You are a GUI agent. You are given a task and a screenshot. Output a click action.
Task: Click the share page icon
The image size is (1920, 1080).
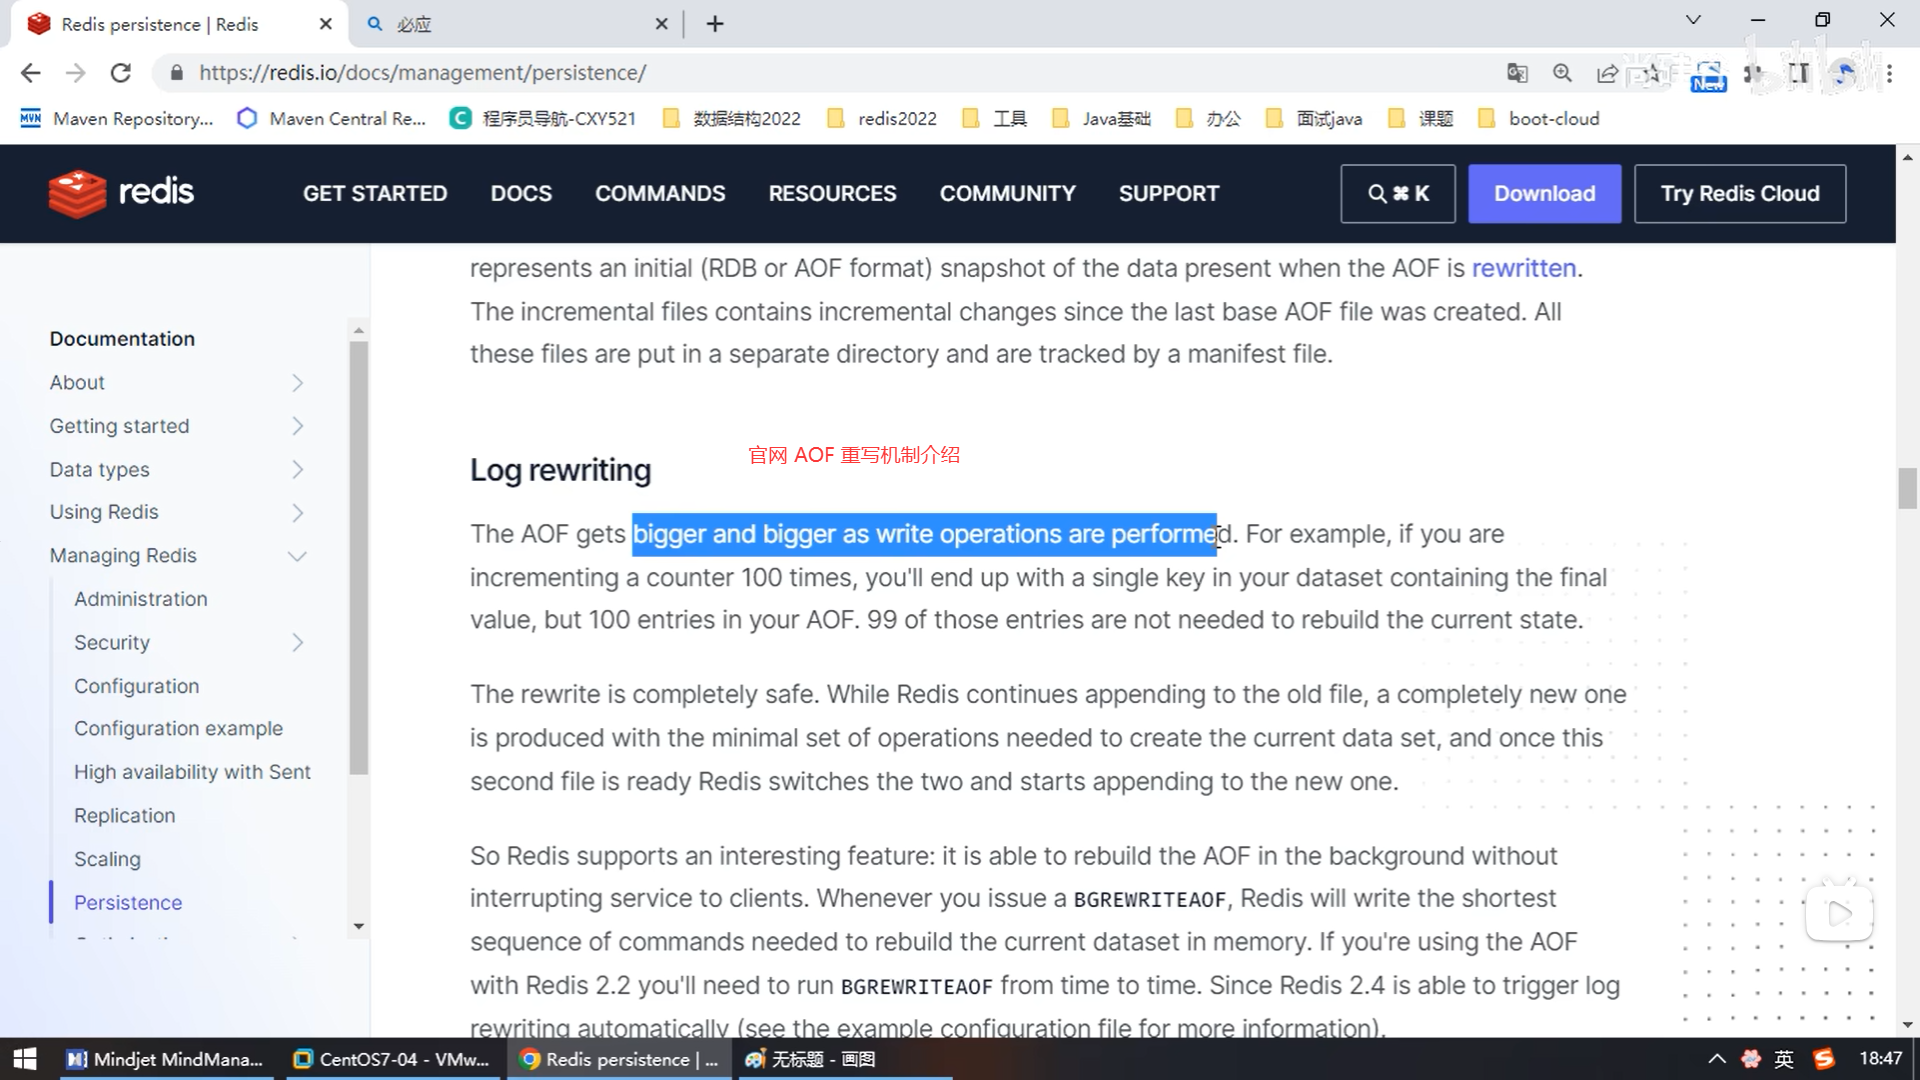tap(1607, 73)
